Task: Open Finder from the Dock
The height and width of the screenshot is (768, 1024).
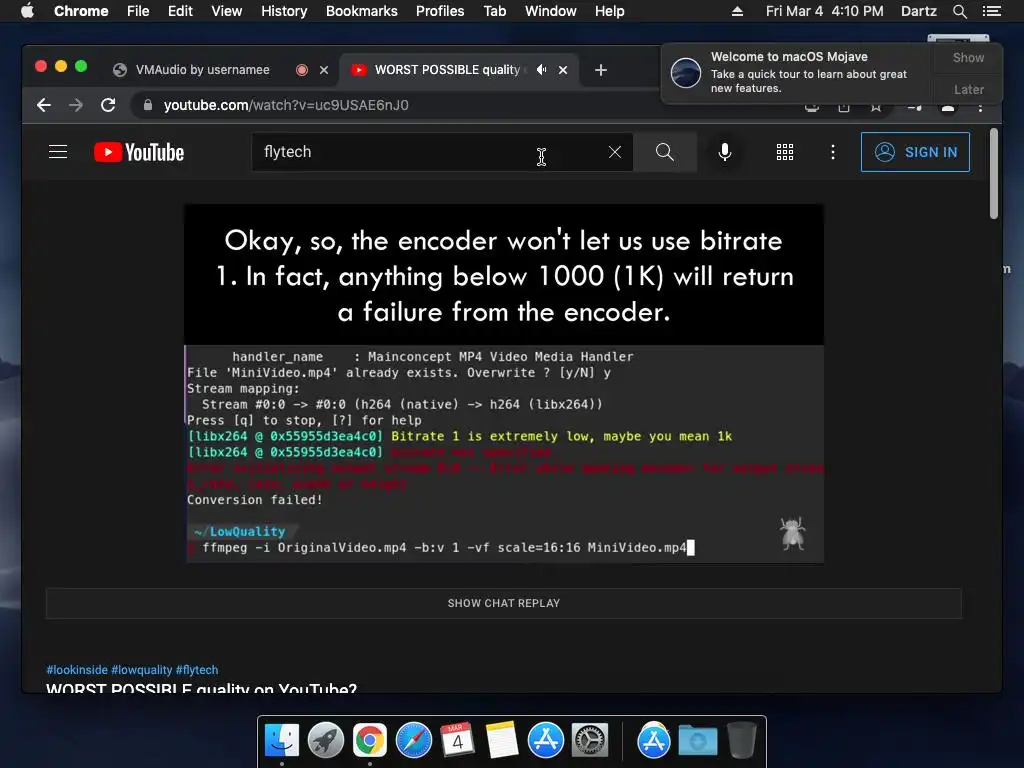Action: [281, 741]
